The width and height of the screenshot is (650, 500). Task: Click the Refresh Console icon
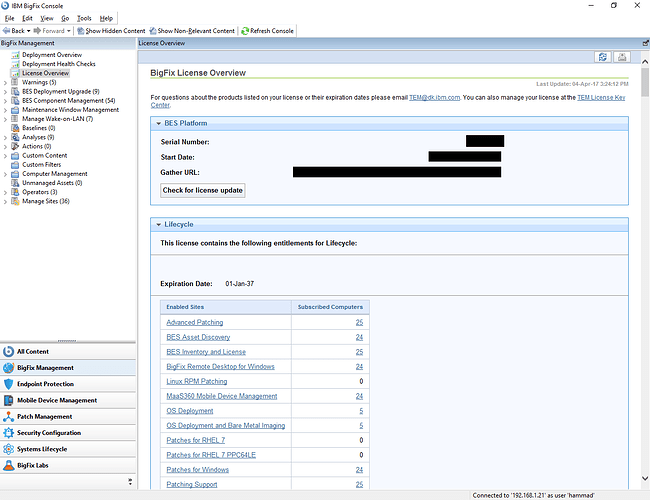[245, 31]
